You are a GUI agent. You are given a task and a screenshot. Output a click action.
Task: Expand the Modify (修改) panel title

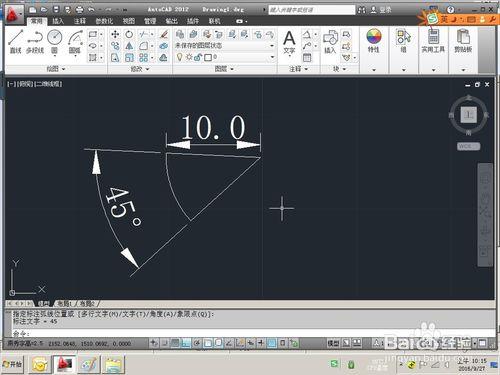pyautogui.click(x=140, y=69)
